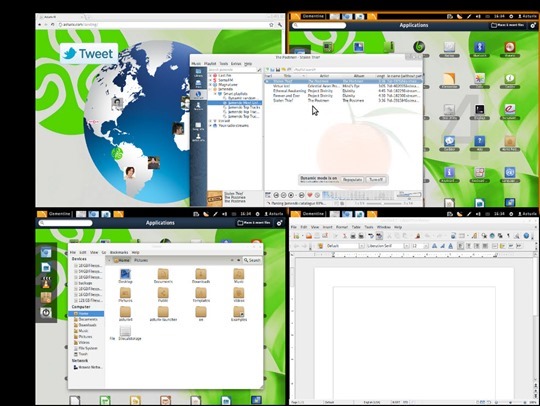The image size is (540, 406).
Task: Toggle Italic in Writer formatting bar
Action: 443,246
